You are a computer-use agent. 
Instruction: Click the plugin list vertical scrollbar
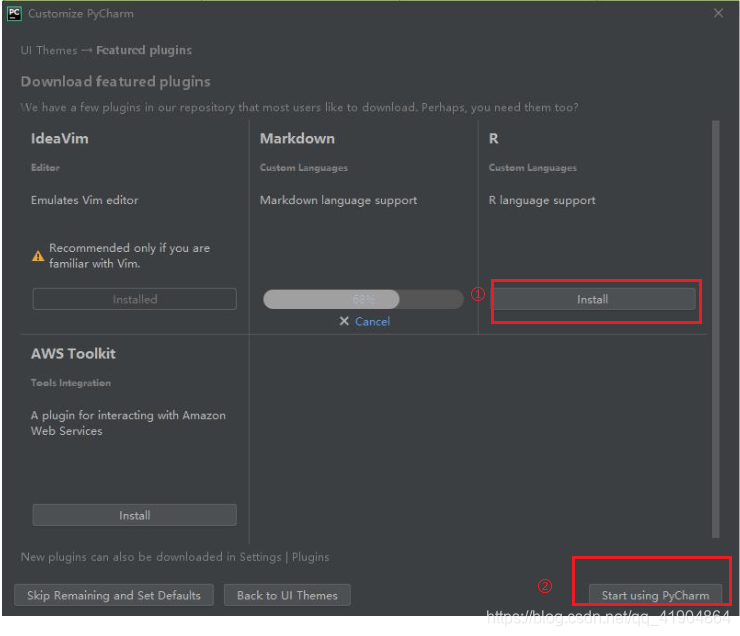[715, 329]
